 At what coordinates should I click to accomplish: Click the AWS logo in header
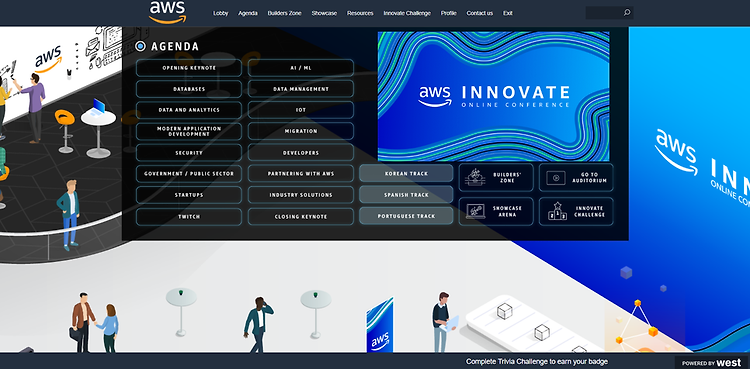167,12
